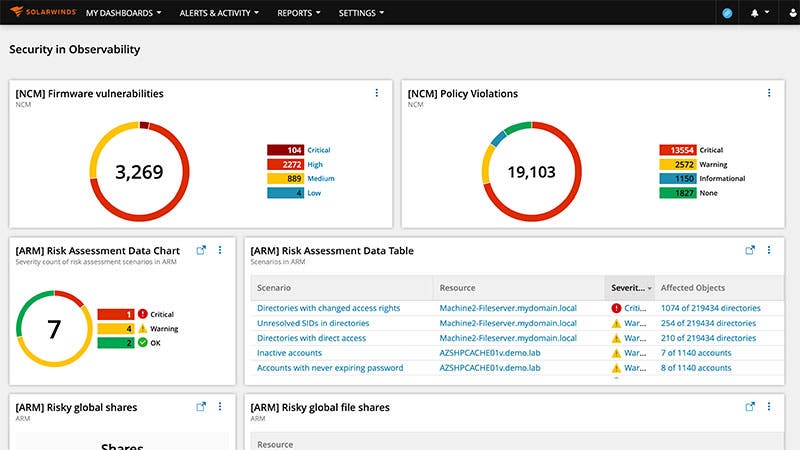This screenshot has width=800, height=450.
Task: Open 8 of 1140 accounts link
Action: click(x=696, y=368)
